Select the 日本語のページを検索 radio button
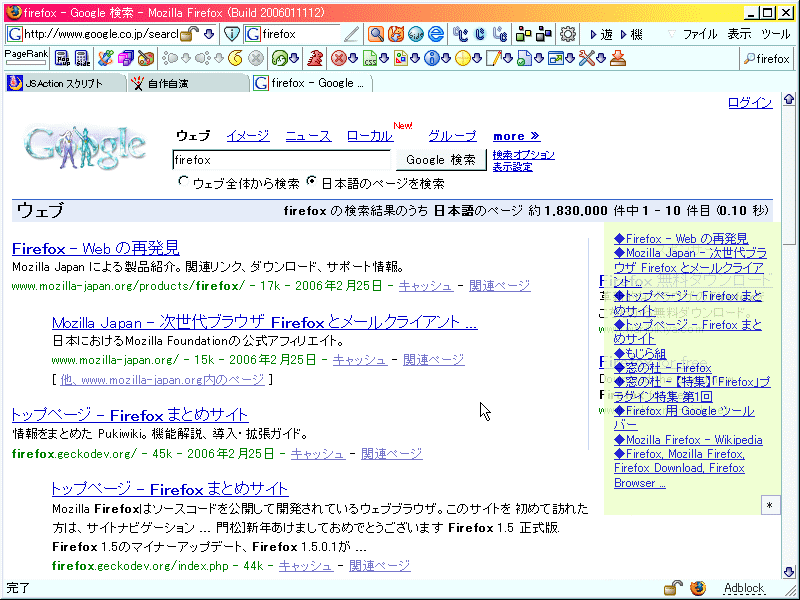 [x=311, y=181]
